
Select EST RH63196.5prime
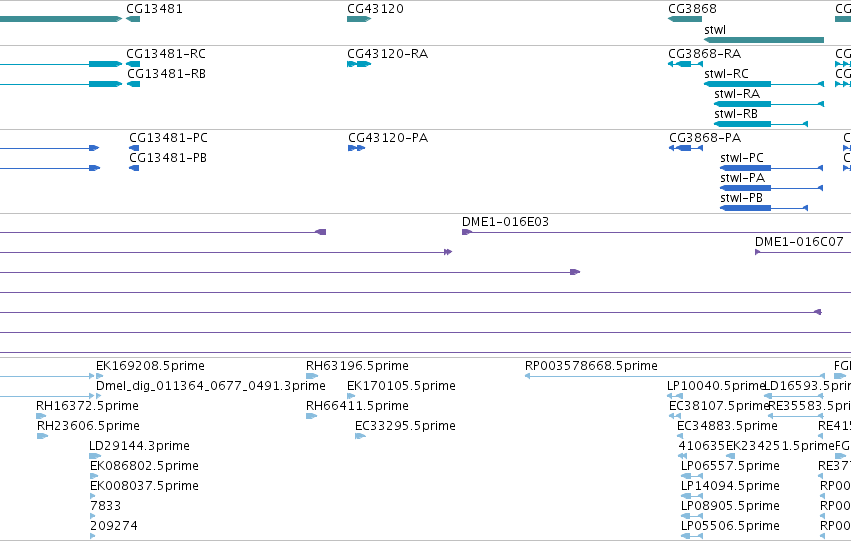pyautogui.click(x=312, y=376)
